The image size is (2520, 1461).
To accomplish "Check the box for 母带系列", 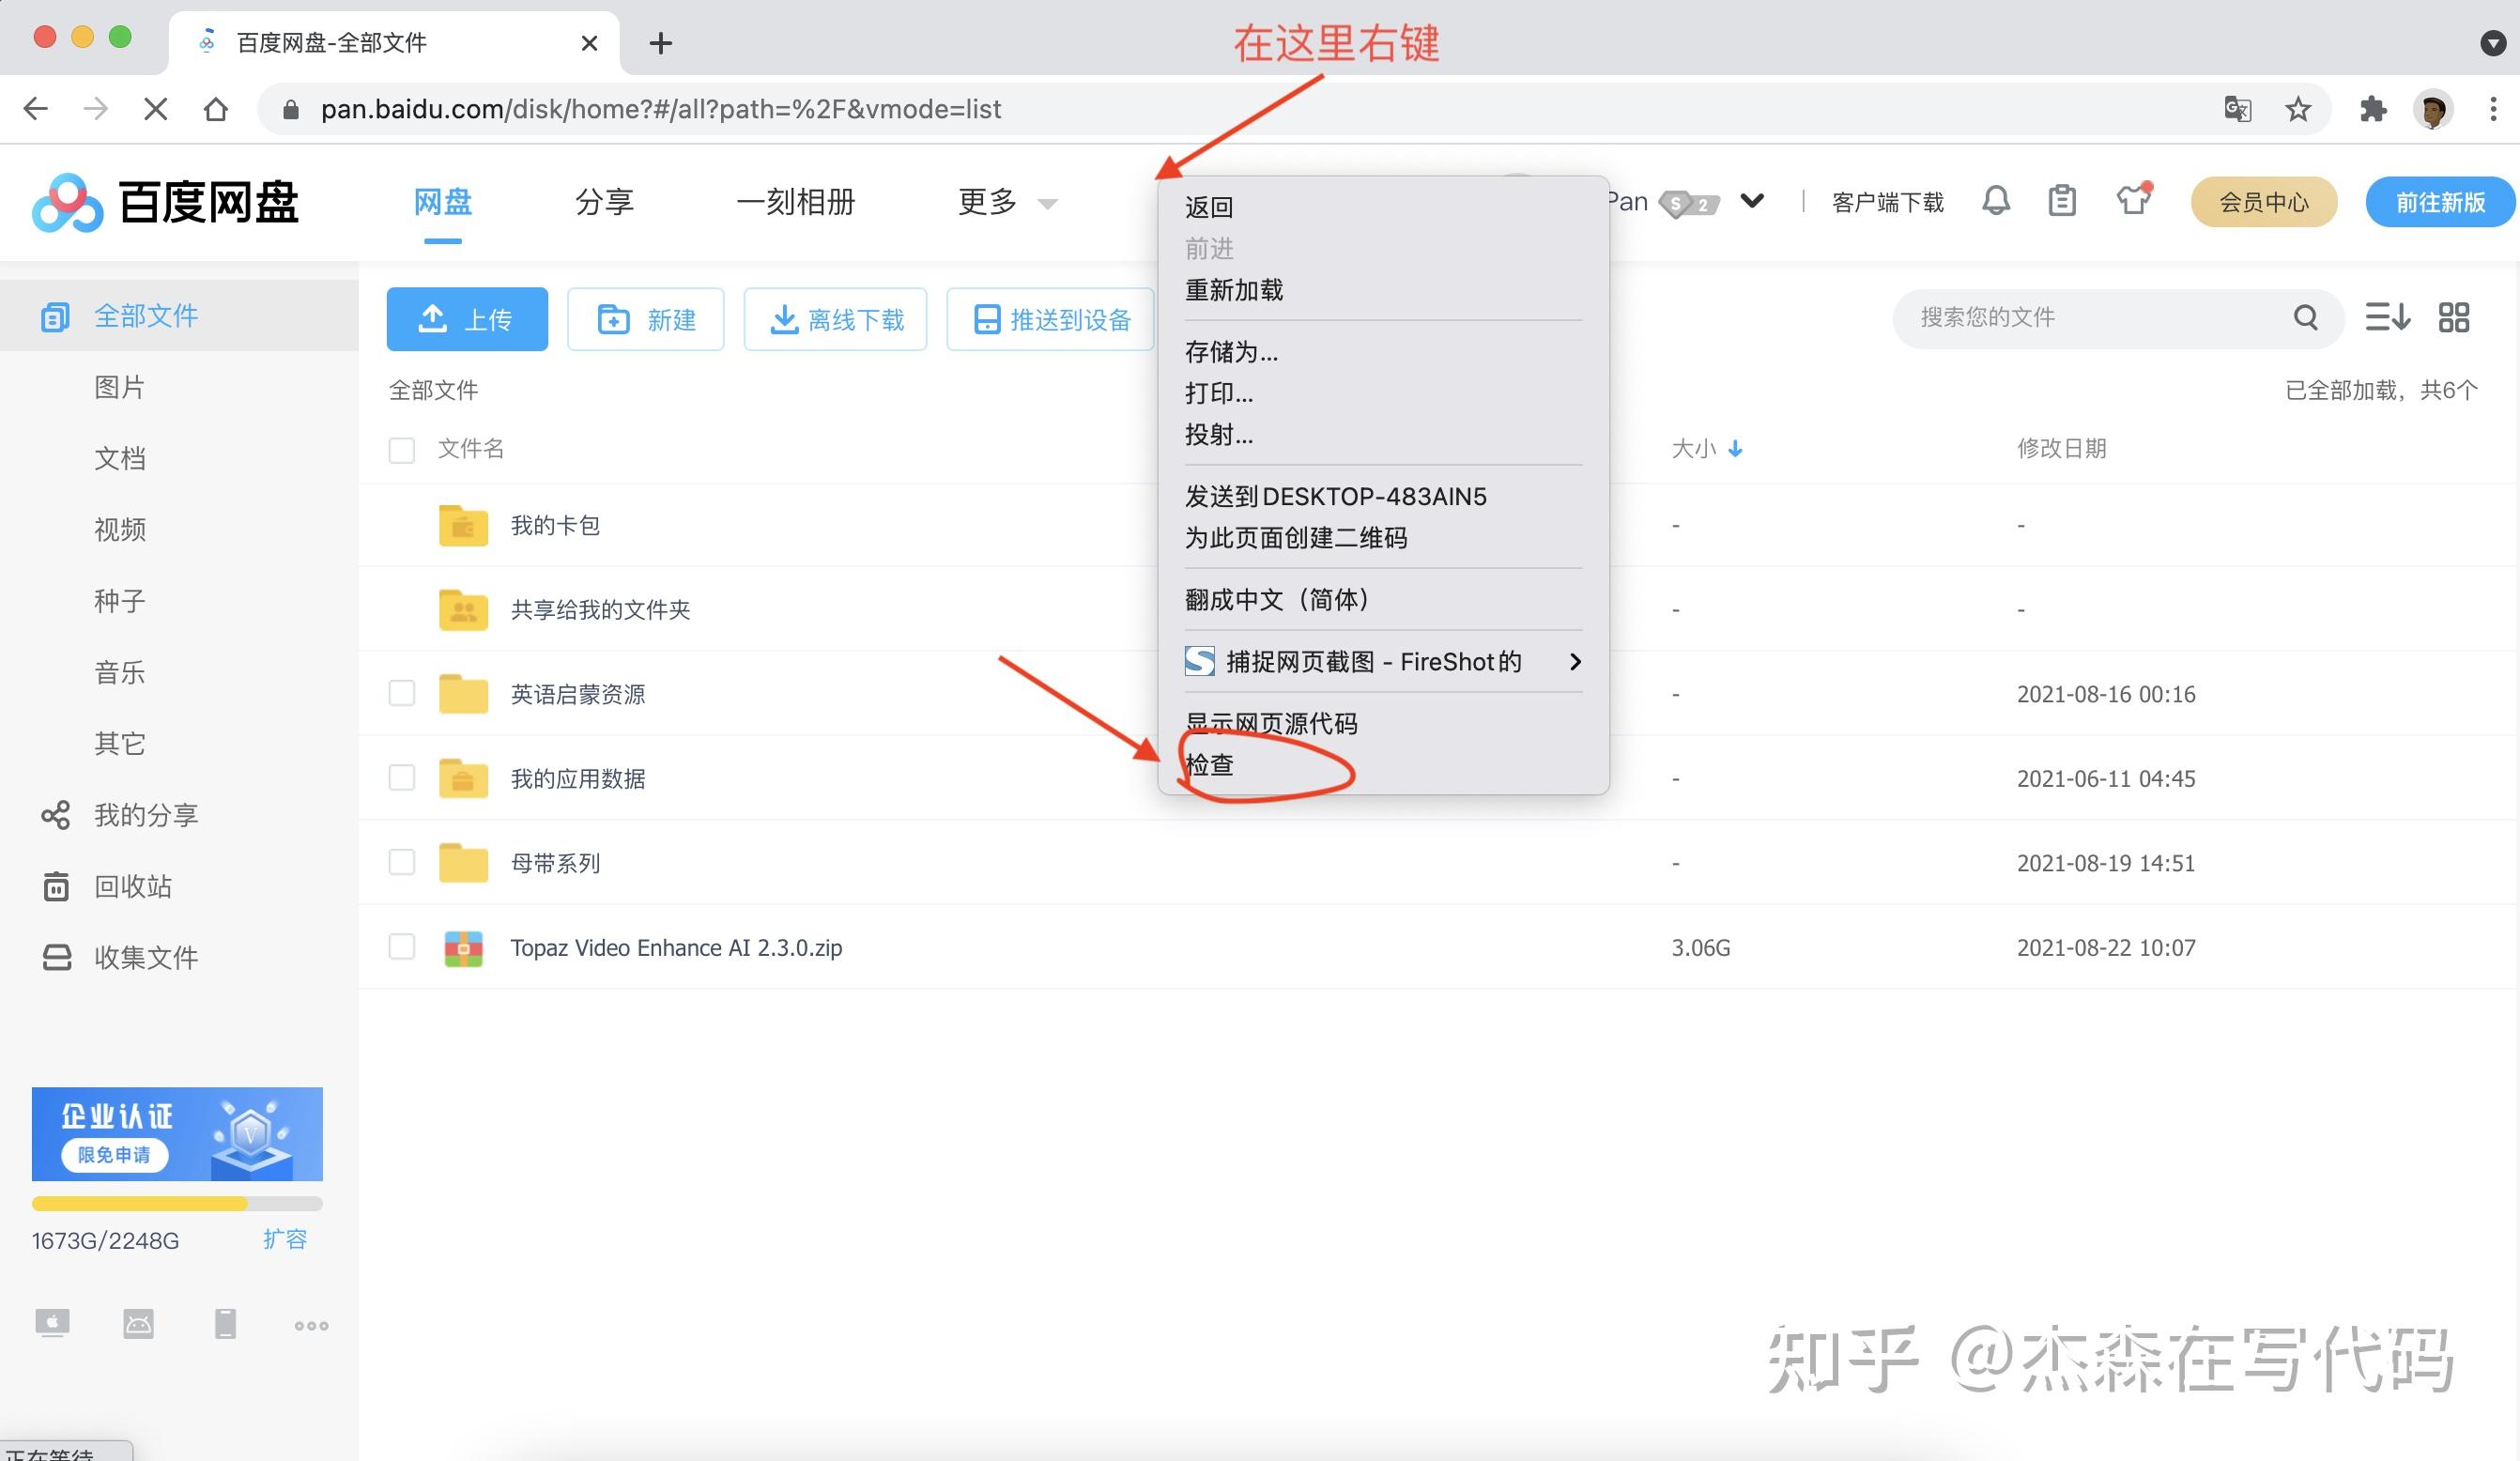I will pos(402,862).
